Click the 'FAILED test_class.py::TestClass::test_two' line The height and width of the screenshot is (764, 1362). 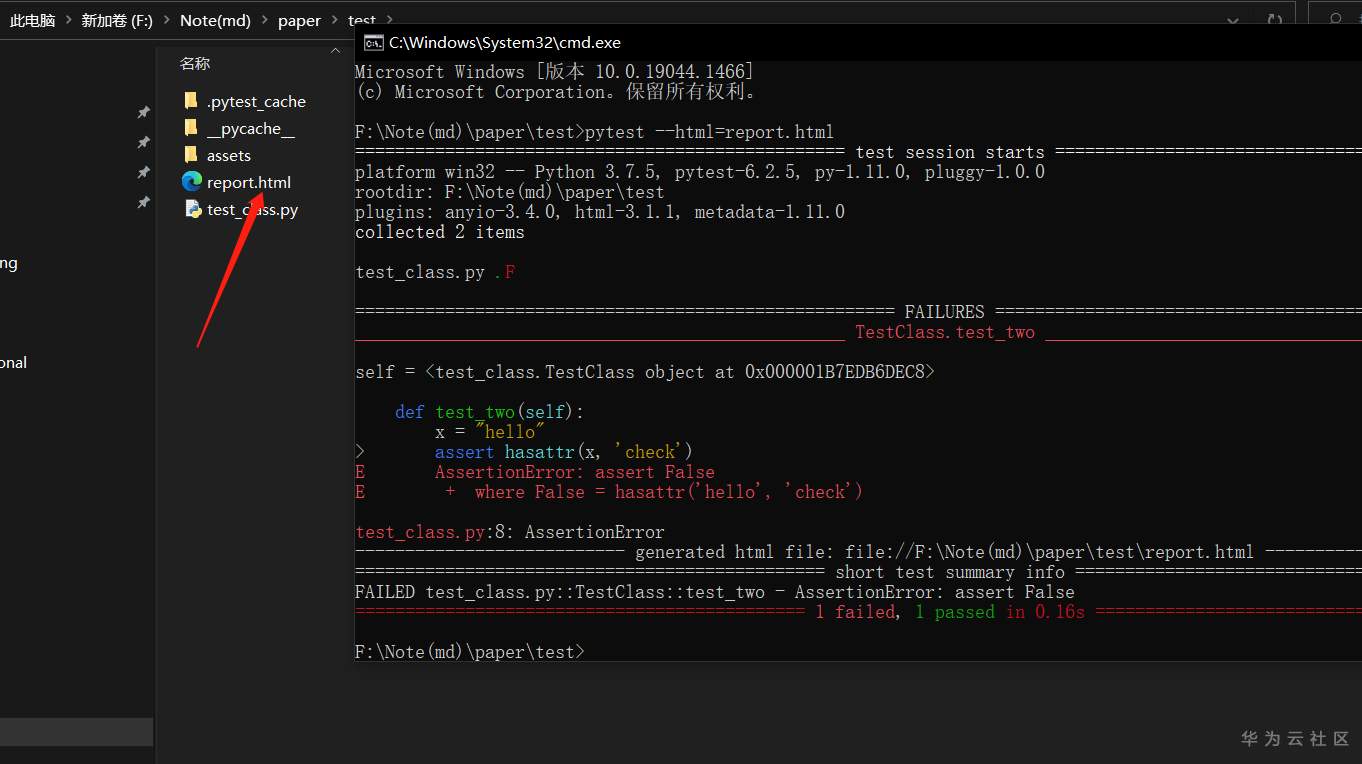(x=715, y=592)
